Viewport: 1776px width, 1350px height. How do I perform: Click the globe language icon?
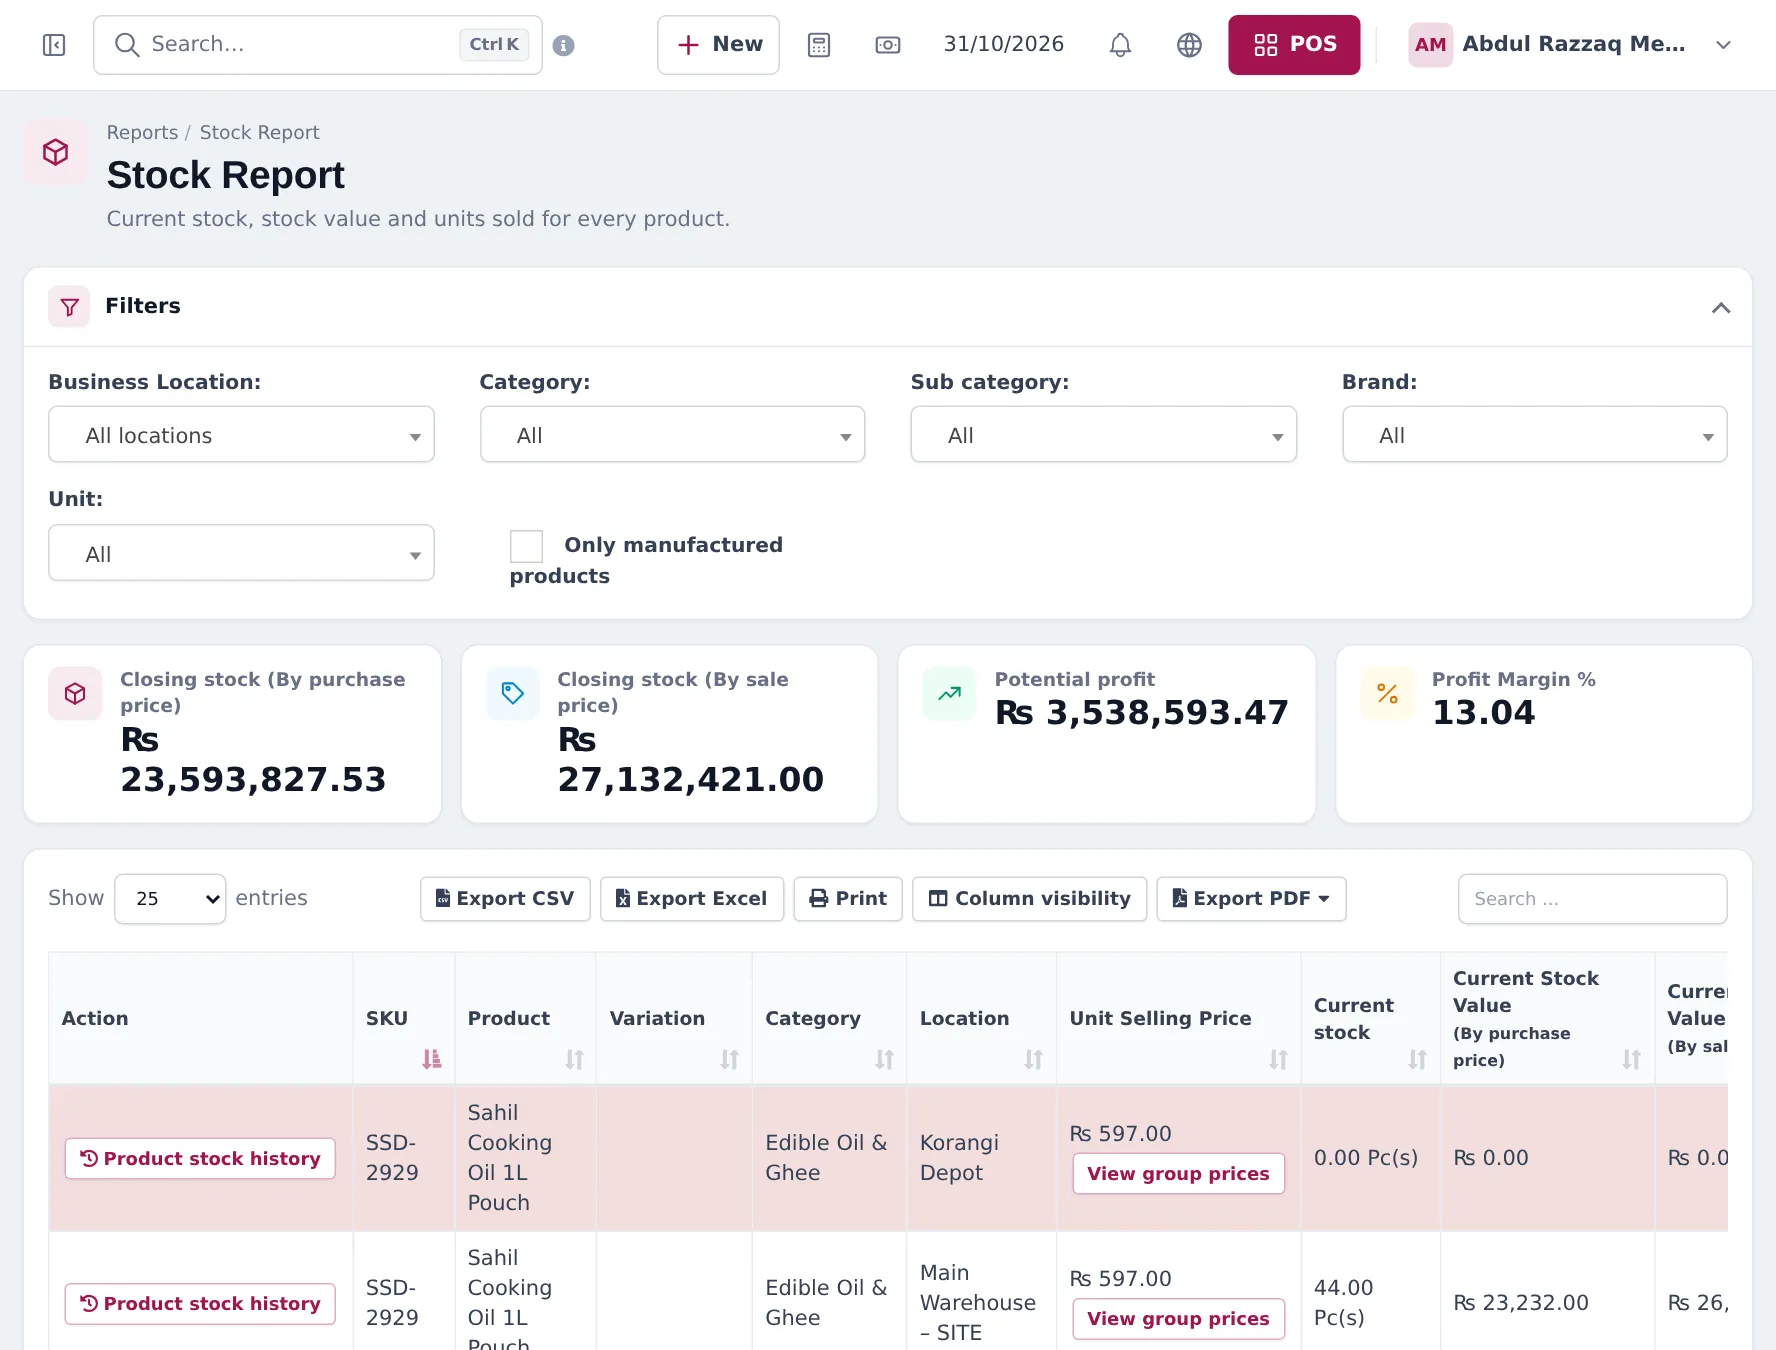(1189, 45)
